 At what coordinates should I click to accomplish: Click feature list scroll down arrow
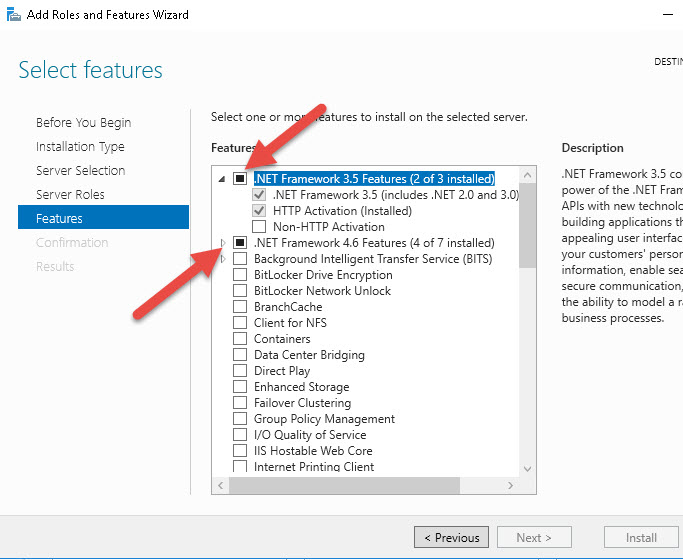tap(527, 469)
